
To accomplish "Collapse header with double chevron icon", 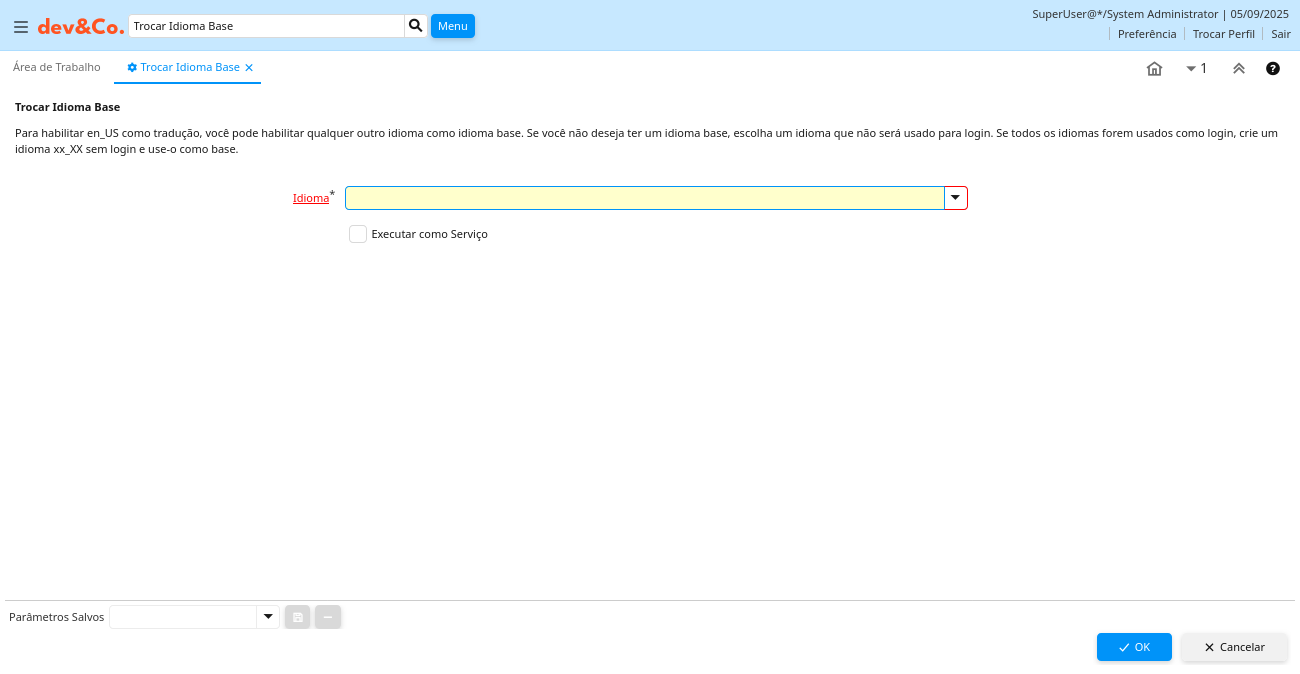I will [1239, 69].
